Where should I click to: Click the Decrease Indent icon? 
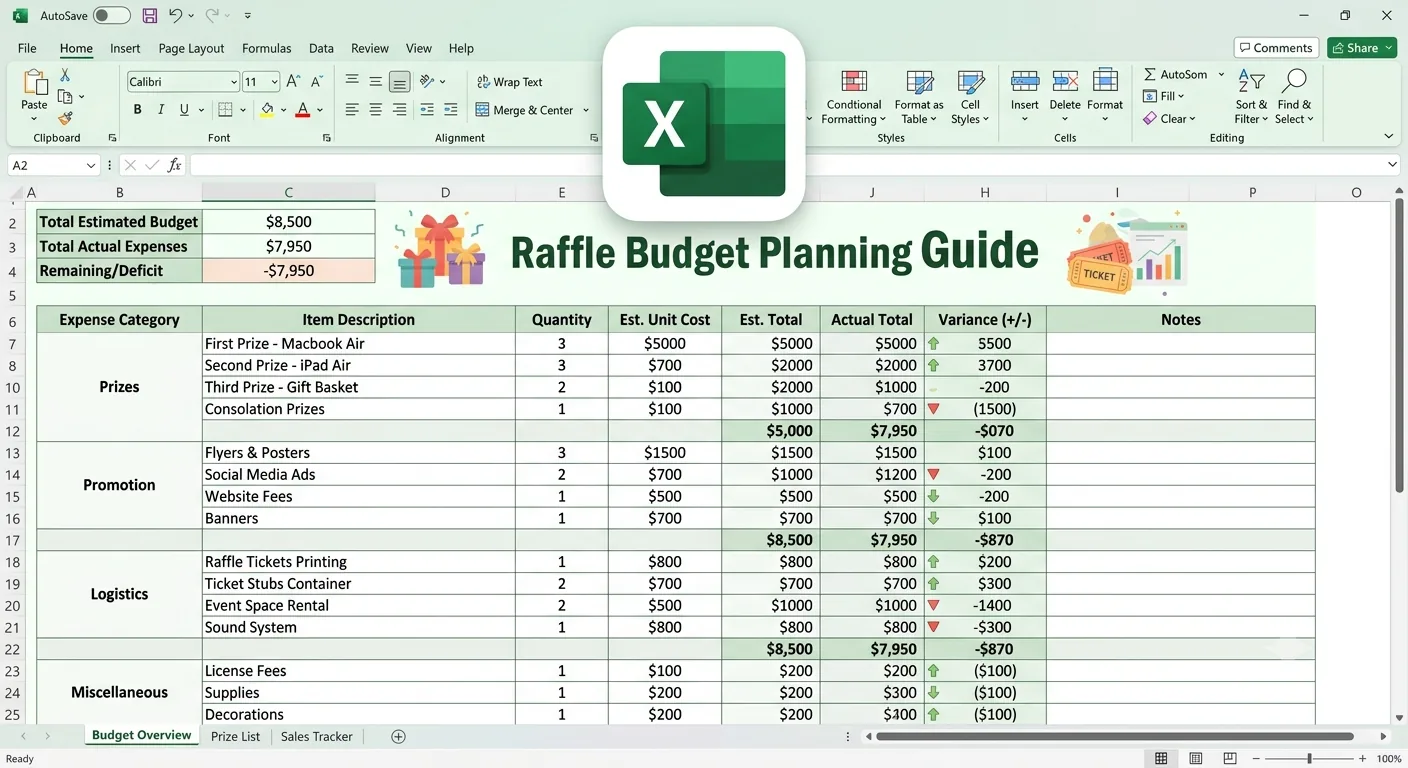(x=427, y=110)
